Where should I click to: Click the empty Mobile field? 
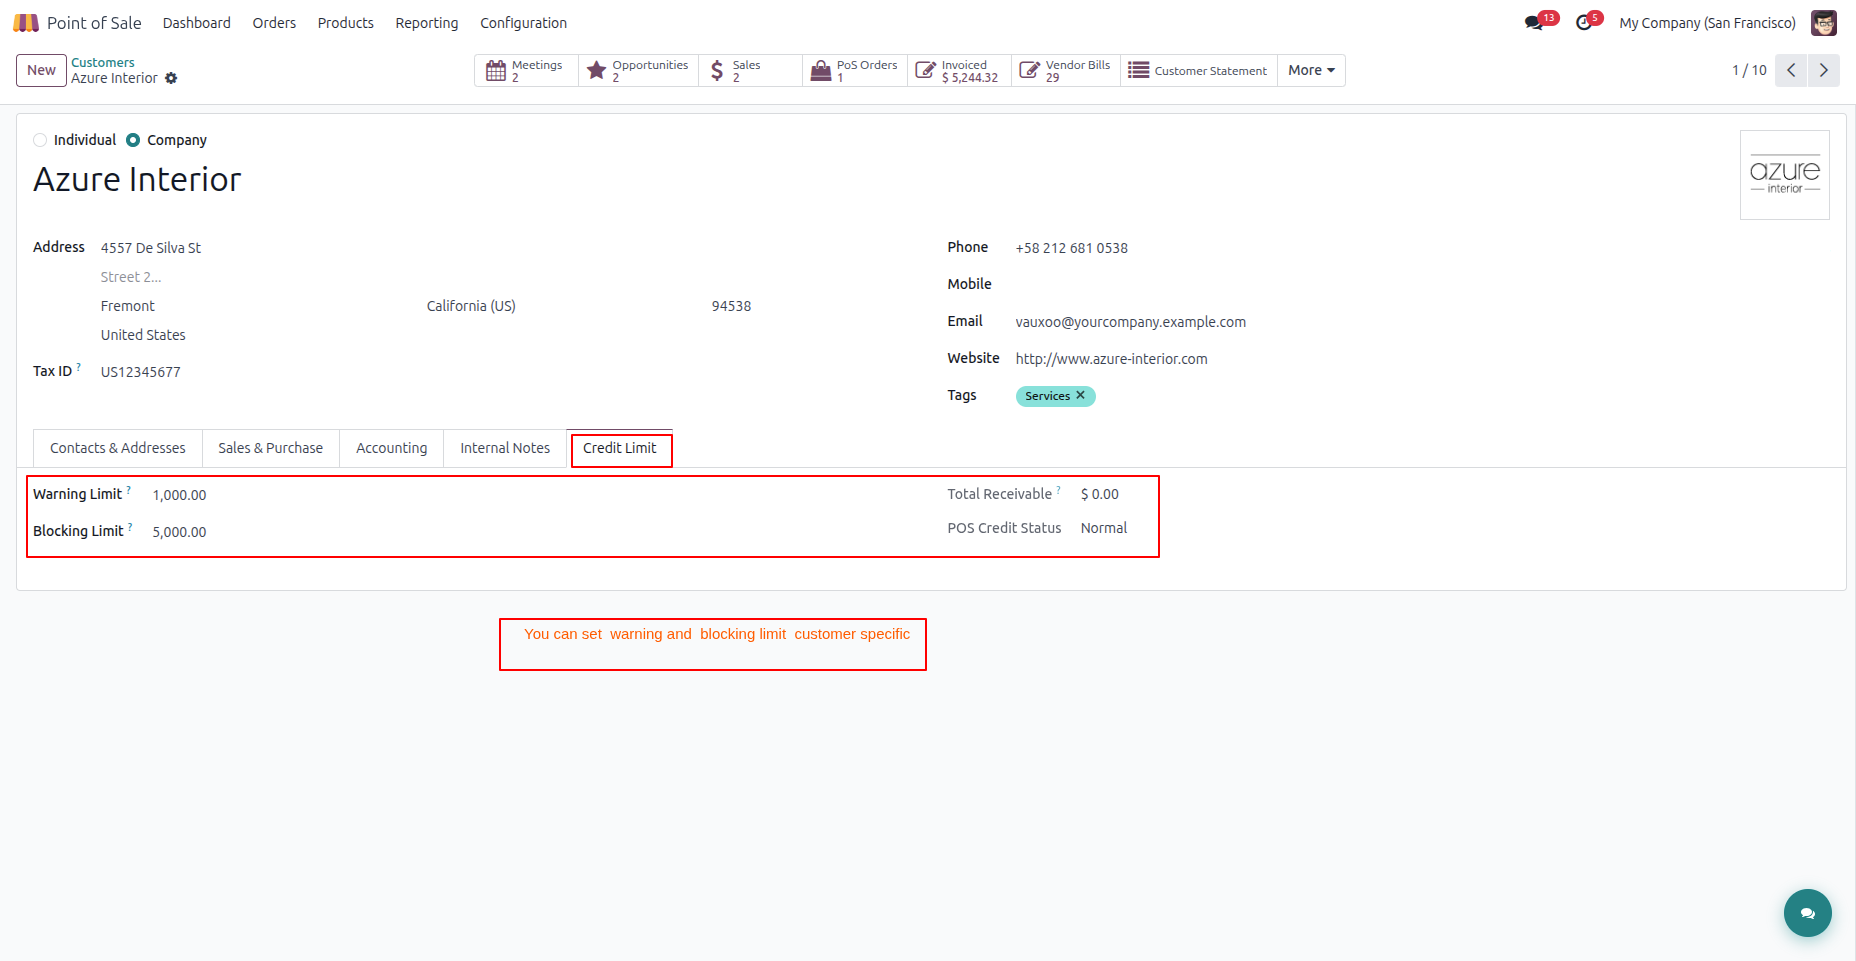click(1422, 285)
